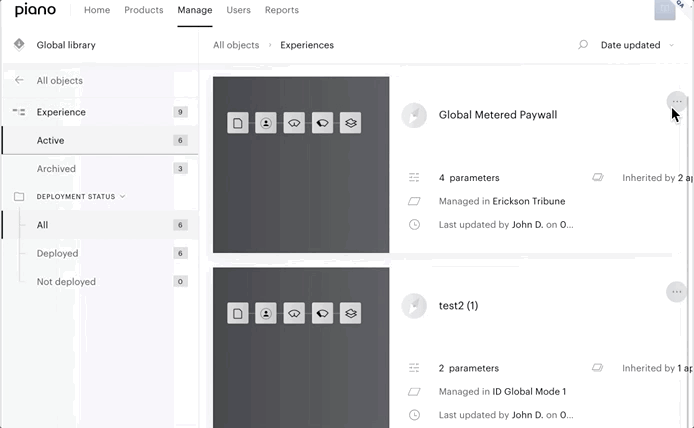Click tag icon in test2 (1) thumbnail

(322, 313)
